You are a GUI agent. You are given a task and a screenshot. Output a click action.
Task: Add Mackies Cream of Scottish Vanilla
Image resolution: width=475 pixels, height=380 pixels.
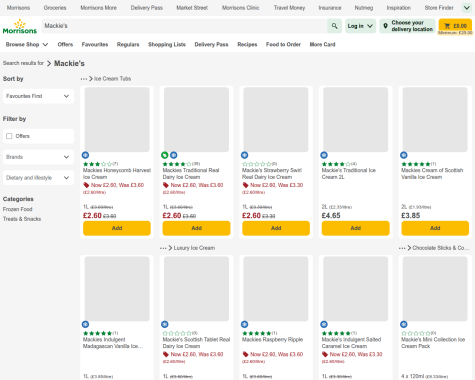point(435,228)
